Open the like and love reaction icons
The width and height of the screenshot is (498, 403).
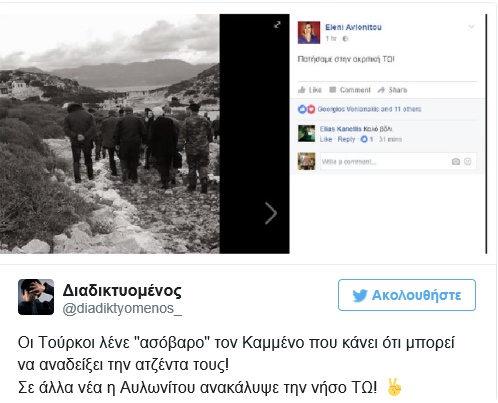click(306, 109)
